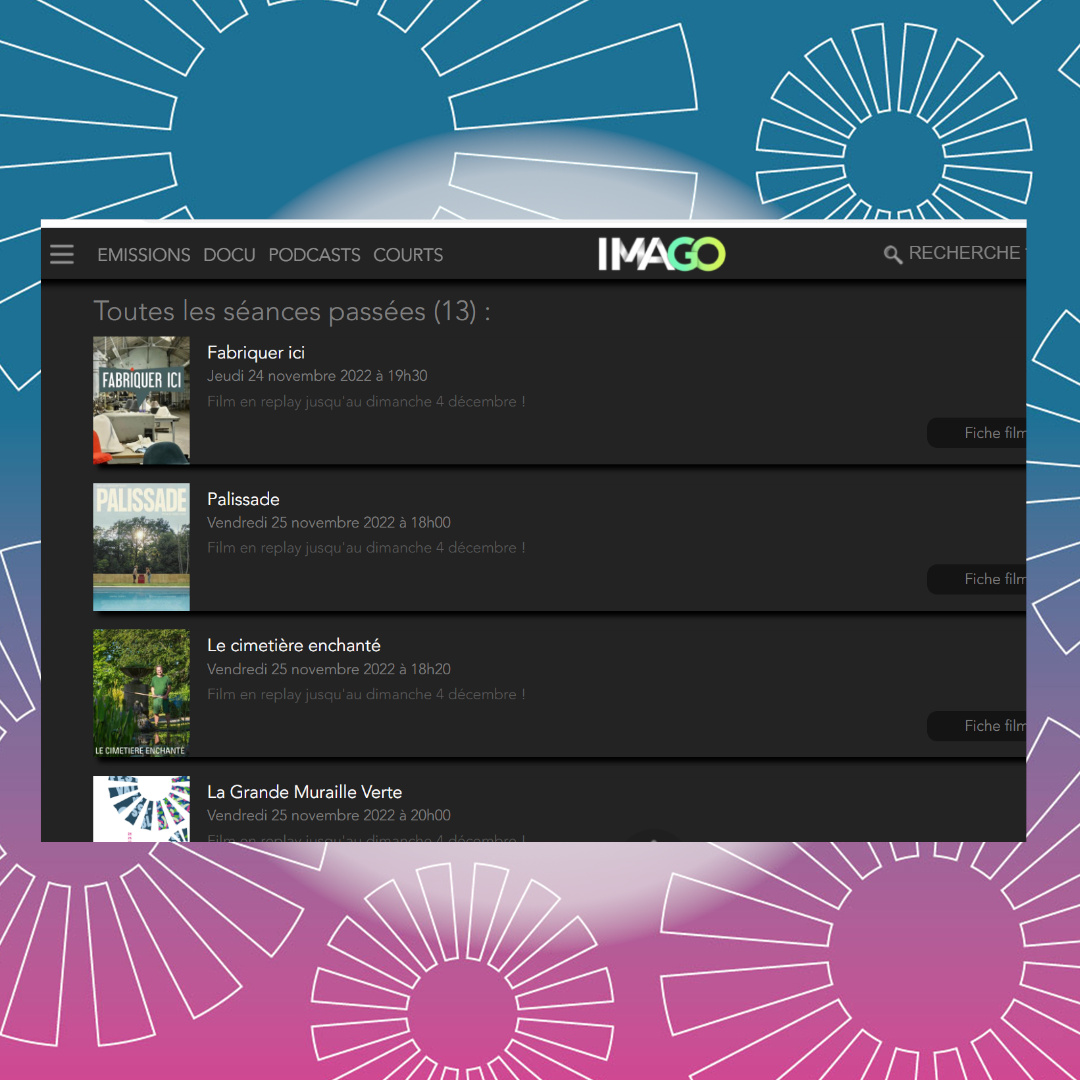Click the search magnifier icon
Image resolution: width=1080 pixels, height=1080 pixels.
[893, 255]
